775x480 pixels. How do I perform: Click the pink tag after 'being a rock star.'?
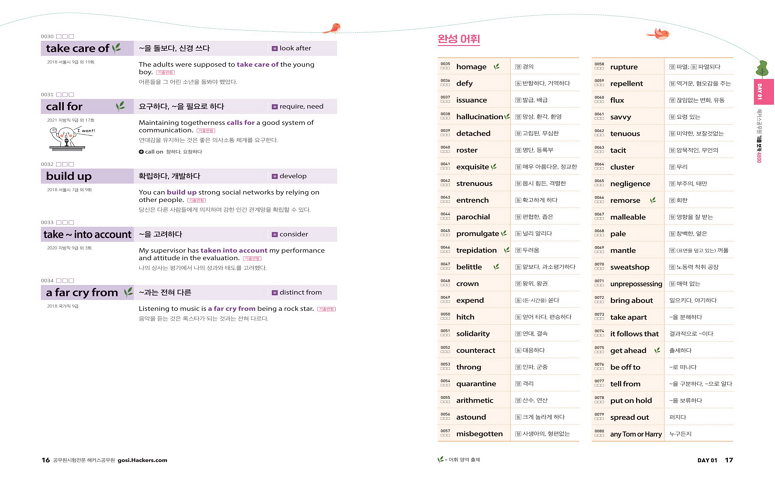pos(326,309)
